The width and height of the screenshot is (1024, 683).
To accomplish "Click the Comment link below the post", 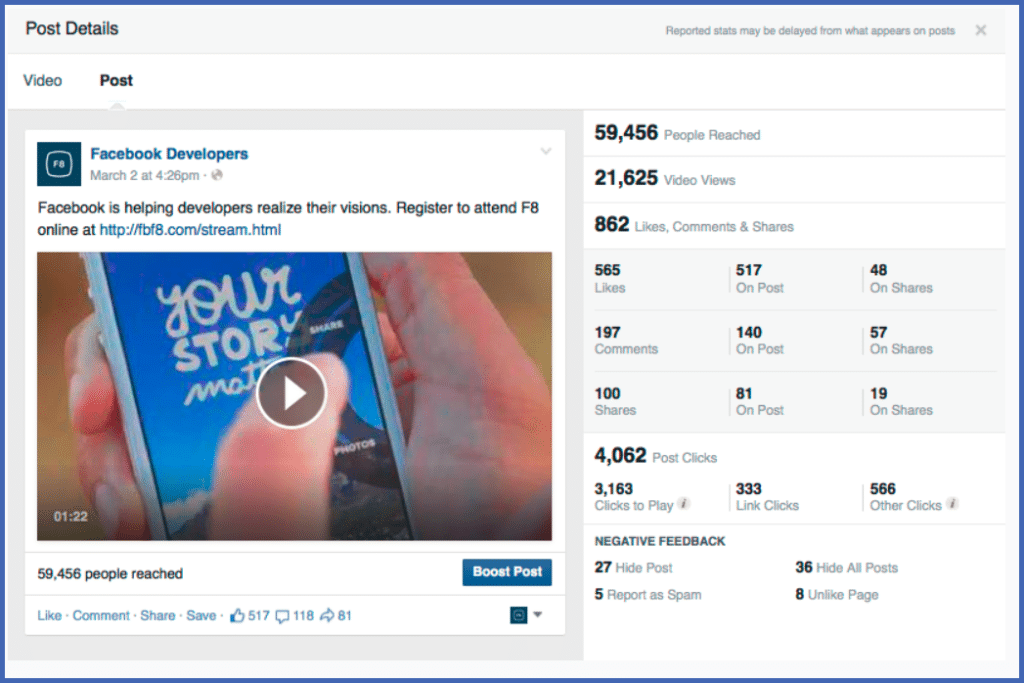I will coord(100,615).
